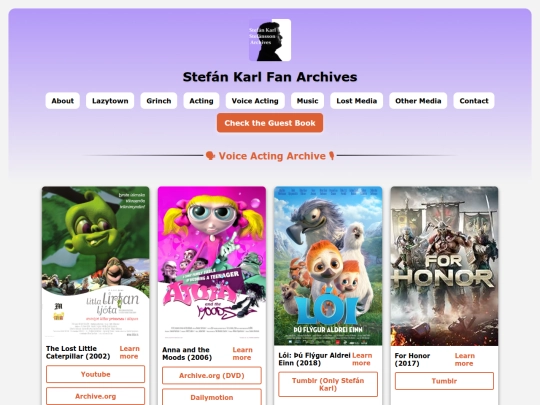Open the Contact page

point(474,101)
